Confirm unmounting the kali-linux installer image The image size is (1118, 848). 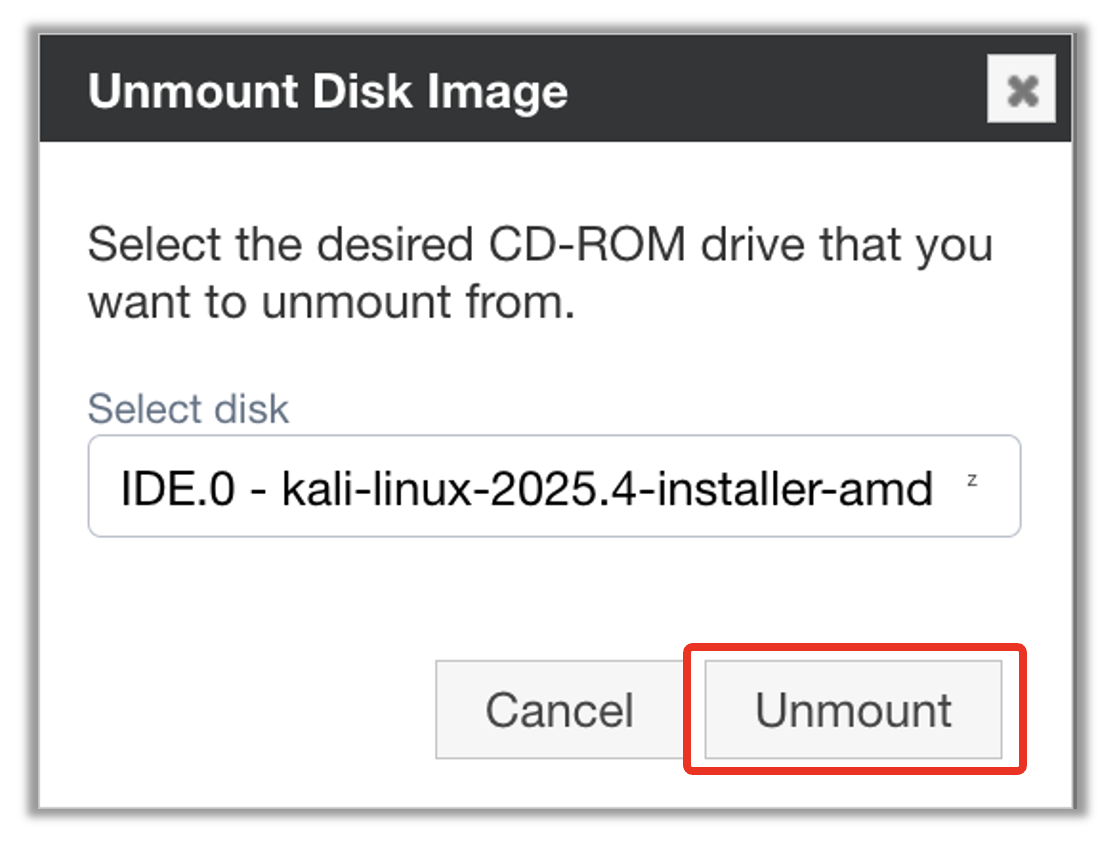[853, 709]
